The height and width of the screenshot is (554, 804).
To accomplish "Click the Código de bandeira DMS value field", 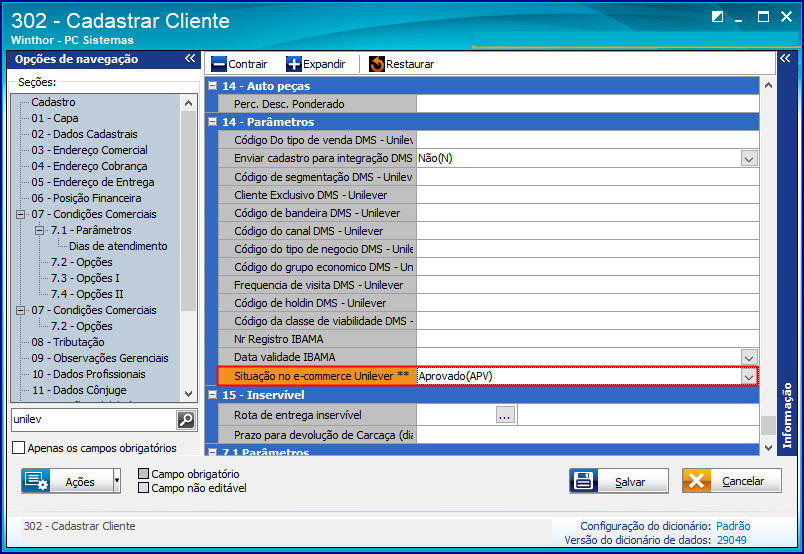I will pos(588,213).
